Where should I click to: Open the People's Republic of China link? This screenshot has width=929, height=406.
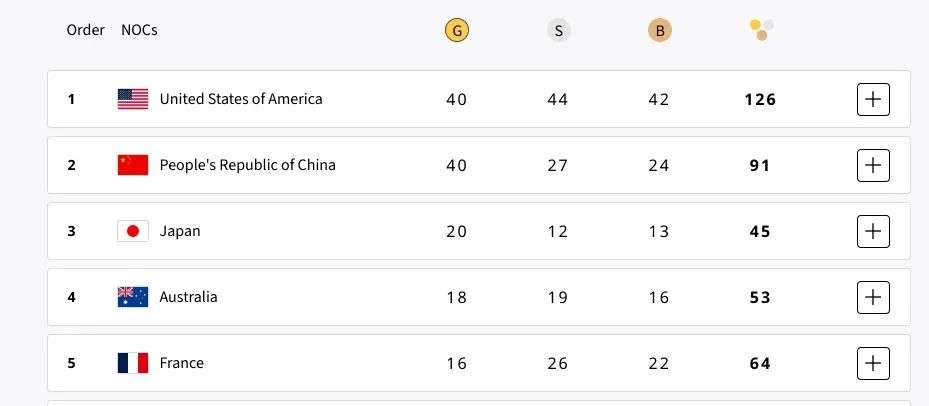(247, 165)
